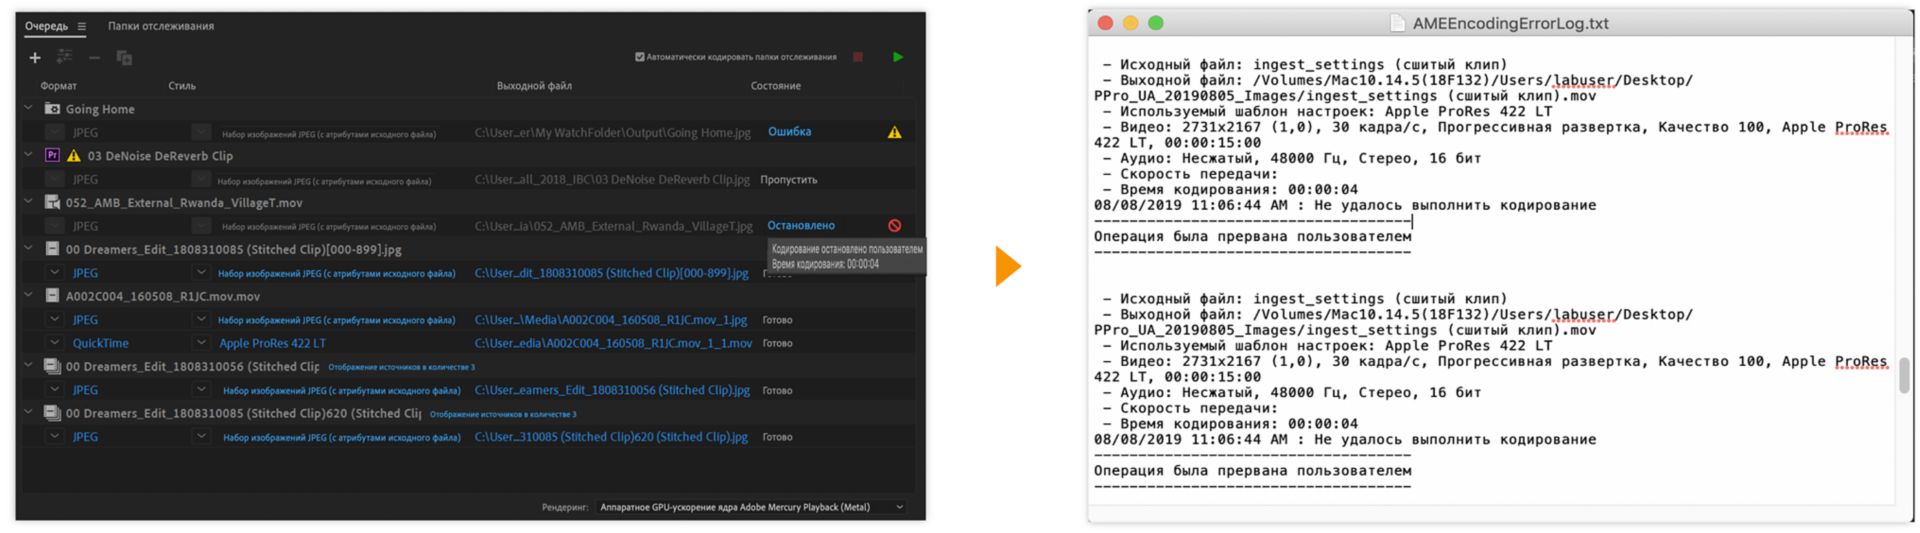This screenshot has width=1920, height=533.
Task: Click the red stopped icon next to Остановлено
Action: pos(894,226)
